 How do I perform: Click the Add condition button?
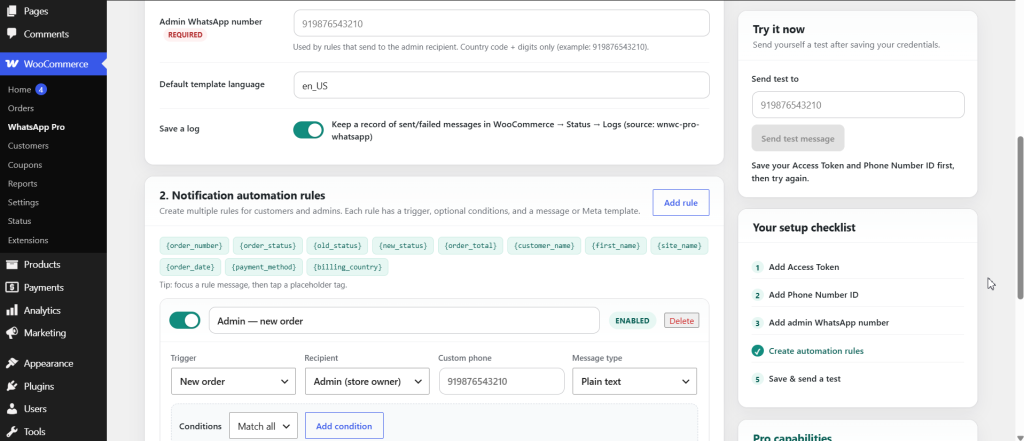click(x=344, y=426)
